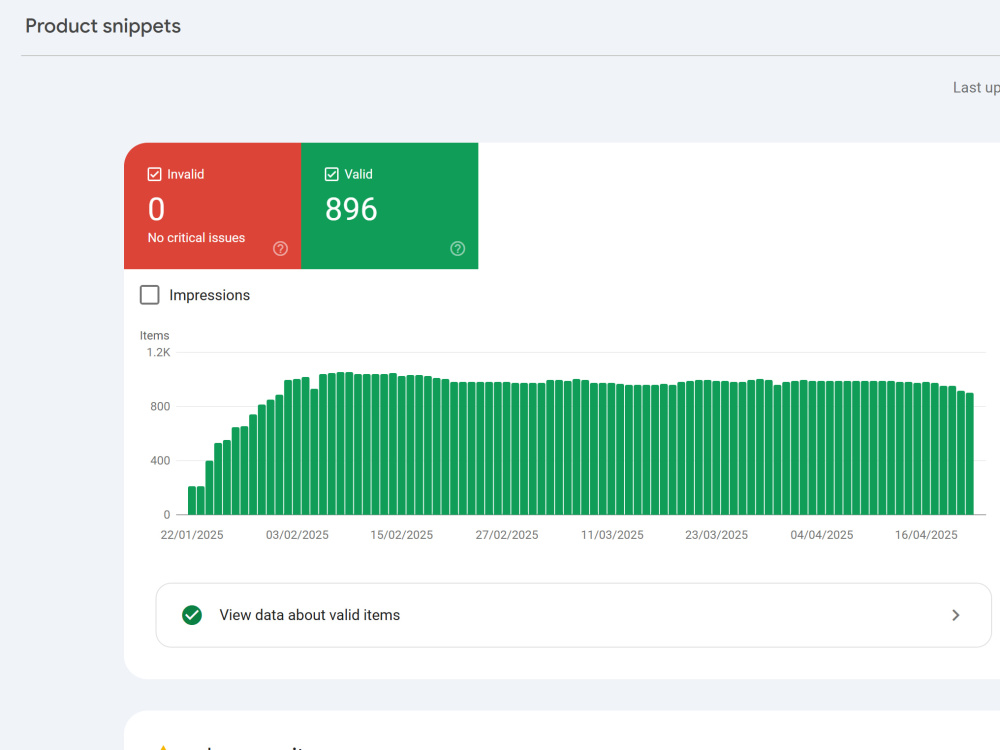Click the first chart bar above 22/01/2025
This screenshot has height=750, width=1000.
pyautogui.click(x=192, y=500)
